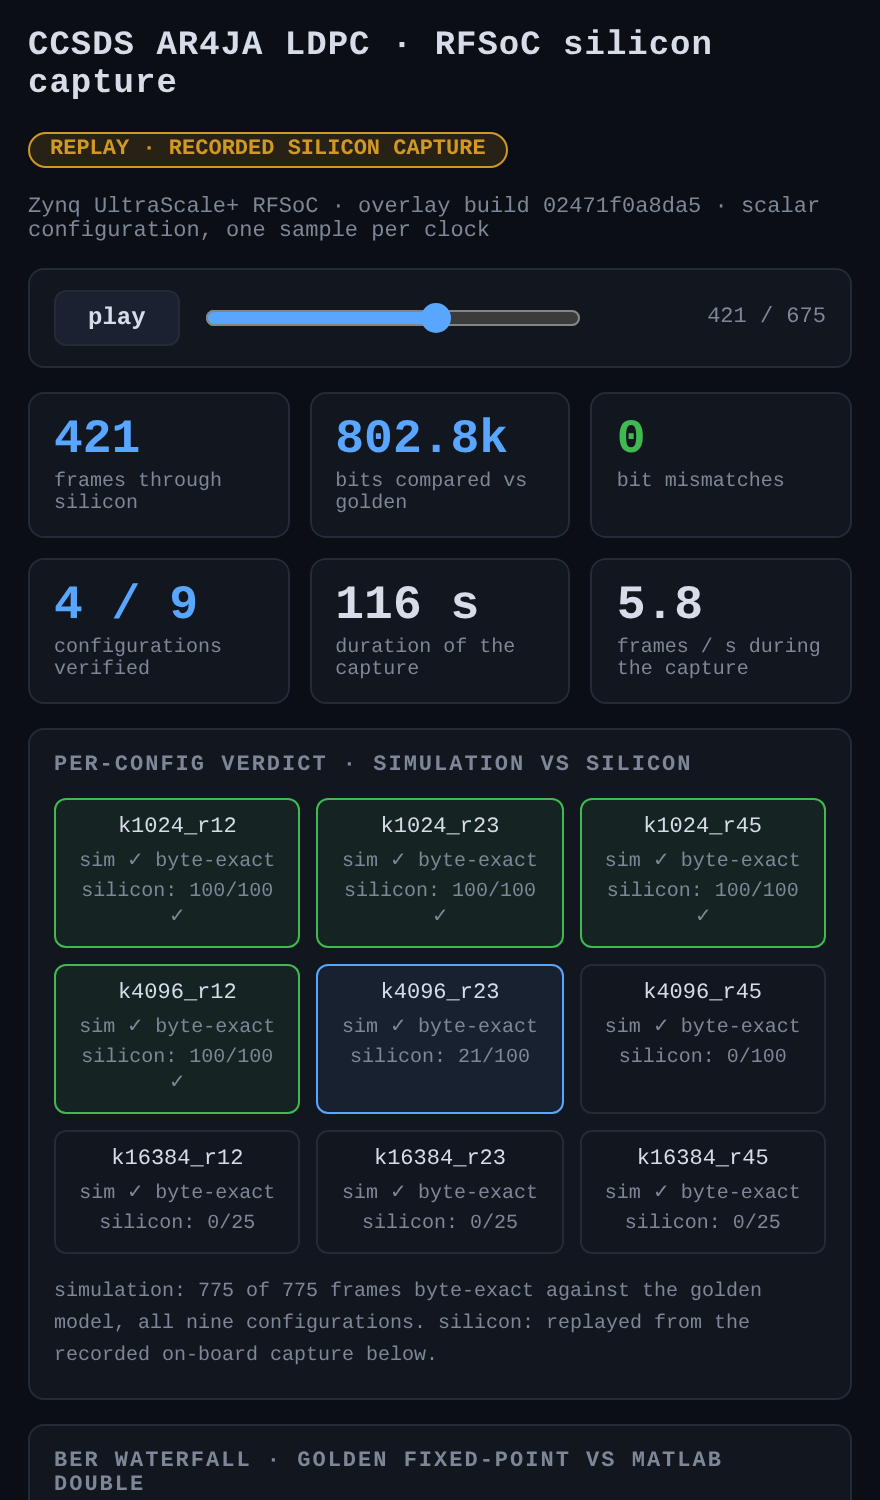Click the bit mismatches stat tile
The width and height of the screenshot is (880, 1500).
coord(721,465)
